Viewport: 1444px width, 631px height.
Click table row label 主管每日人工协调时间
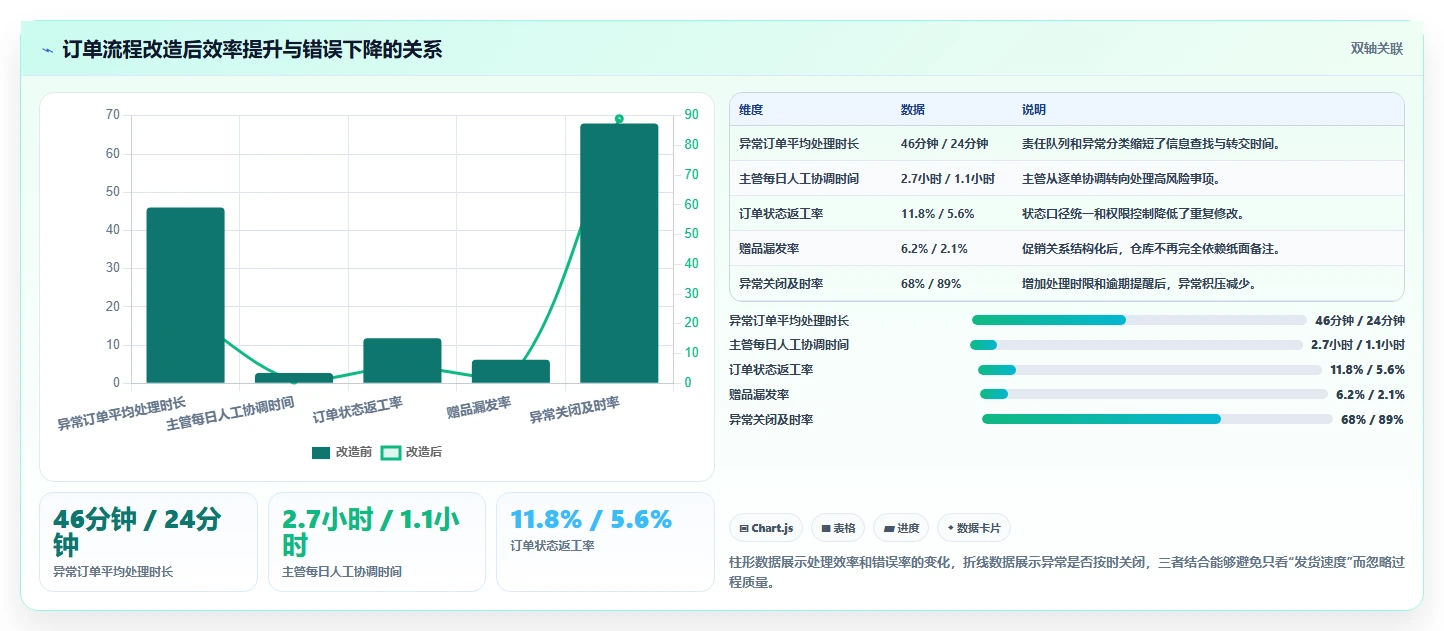click(x=799, y=179)
